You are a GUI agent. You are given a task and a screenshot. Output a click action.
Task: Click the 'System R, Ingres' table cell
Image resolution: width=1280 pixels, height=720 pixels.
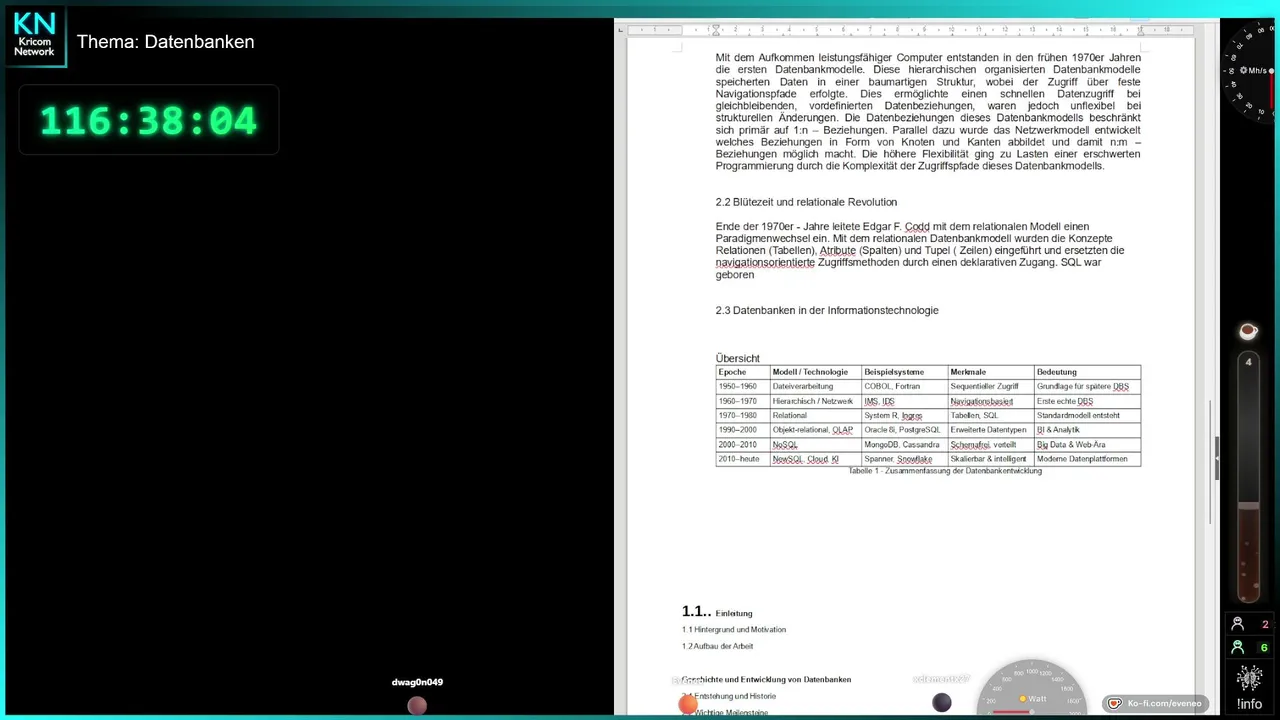[905, 415]
